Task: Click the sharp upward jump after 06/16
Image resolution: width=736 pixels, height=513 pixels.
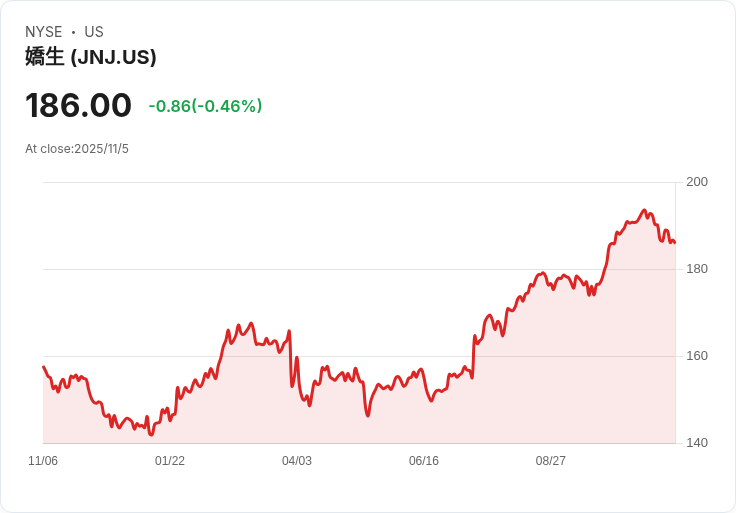Action: click(x=473, y=355)
